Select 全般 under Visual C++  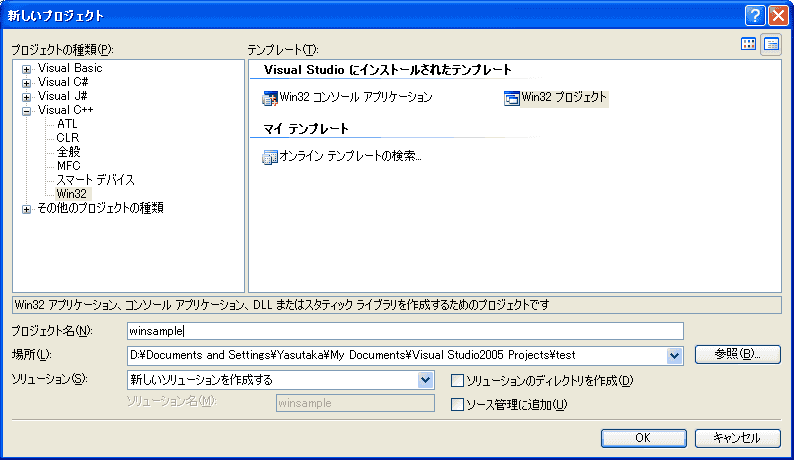[x=68, y=151]
